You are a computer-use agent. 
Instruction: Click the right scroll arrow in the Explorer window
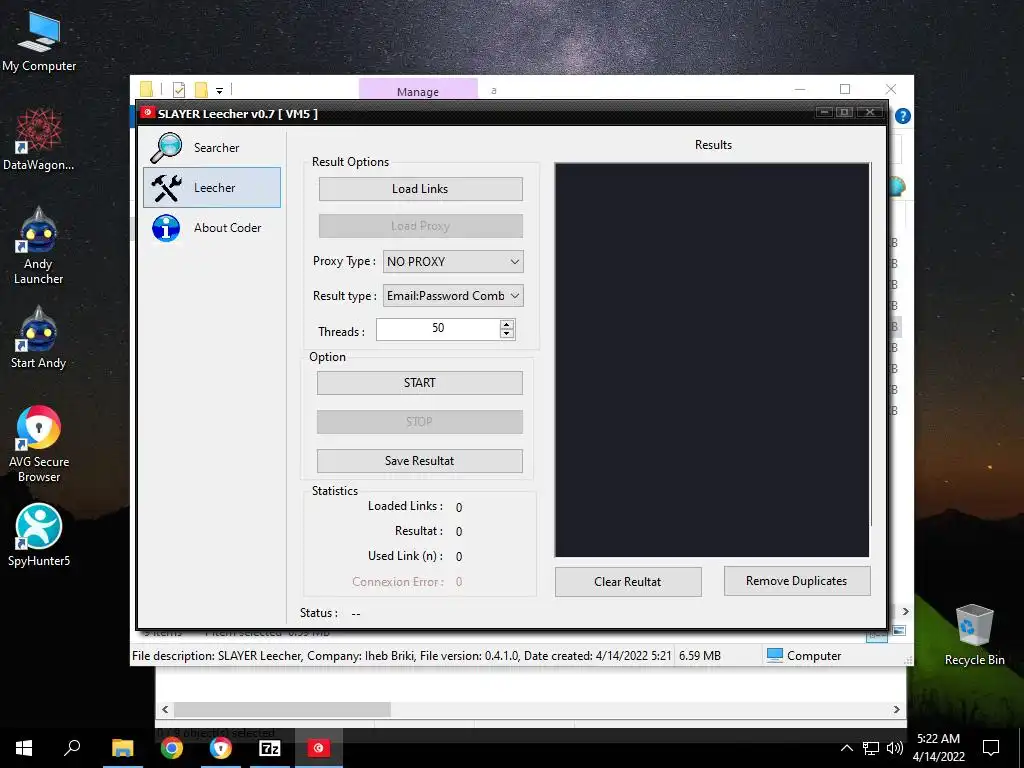coord(905,611)
